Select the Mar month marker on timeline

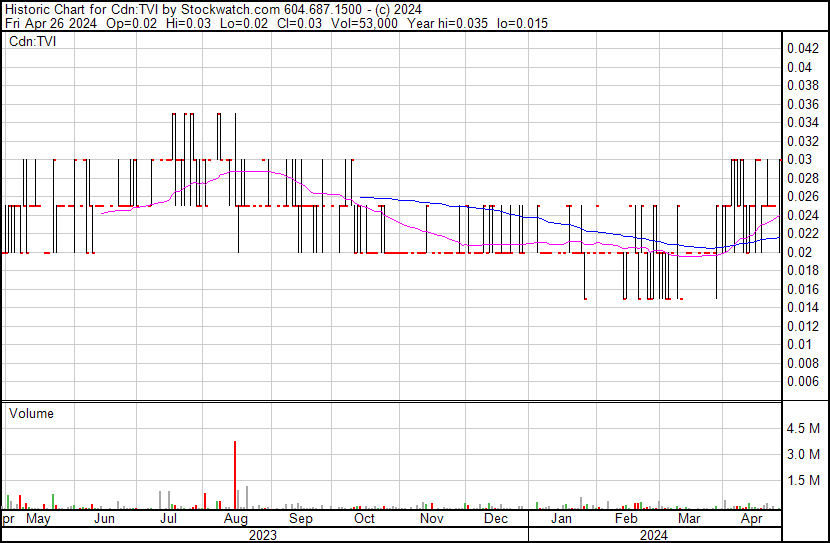pos(689,519)
